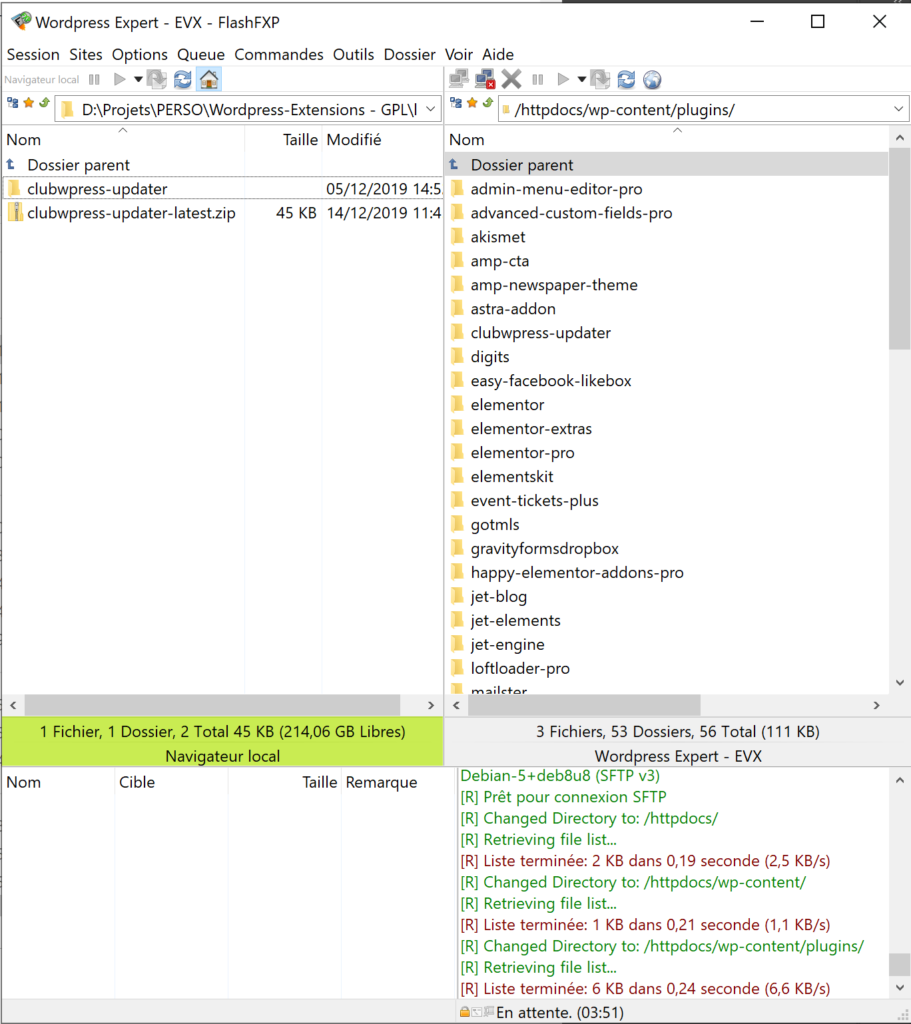Open the Sites menu
The width and height of the screenshot is (911, 1024).
[x=86, y=54]
